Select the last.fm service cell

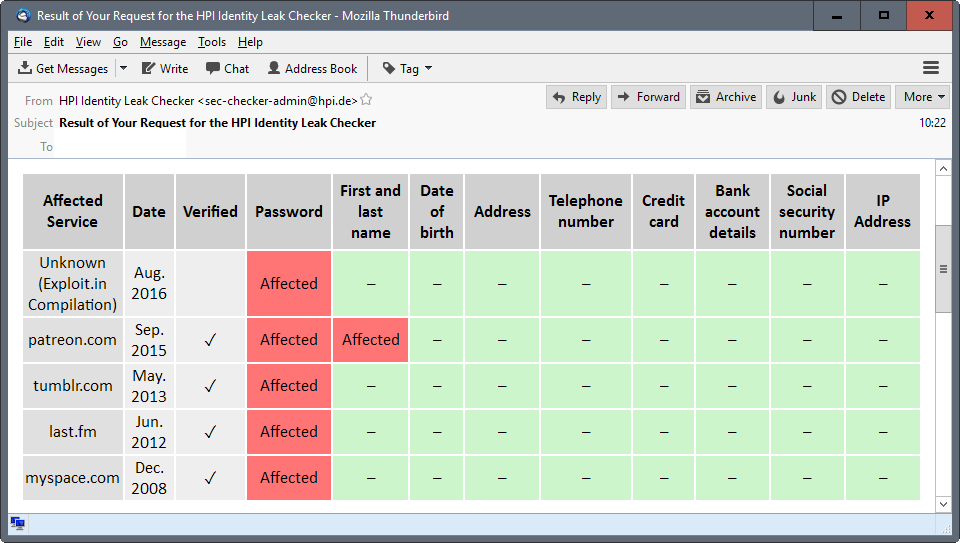[x=73, y=432]
